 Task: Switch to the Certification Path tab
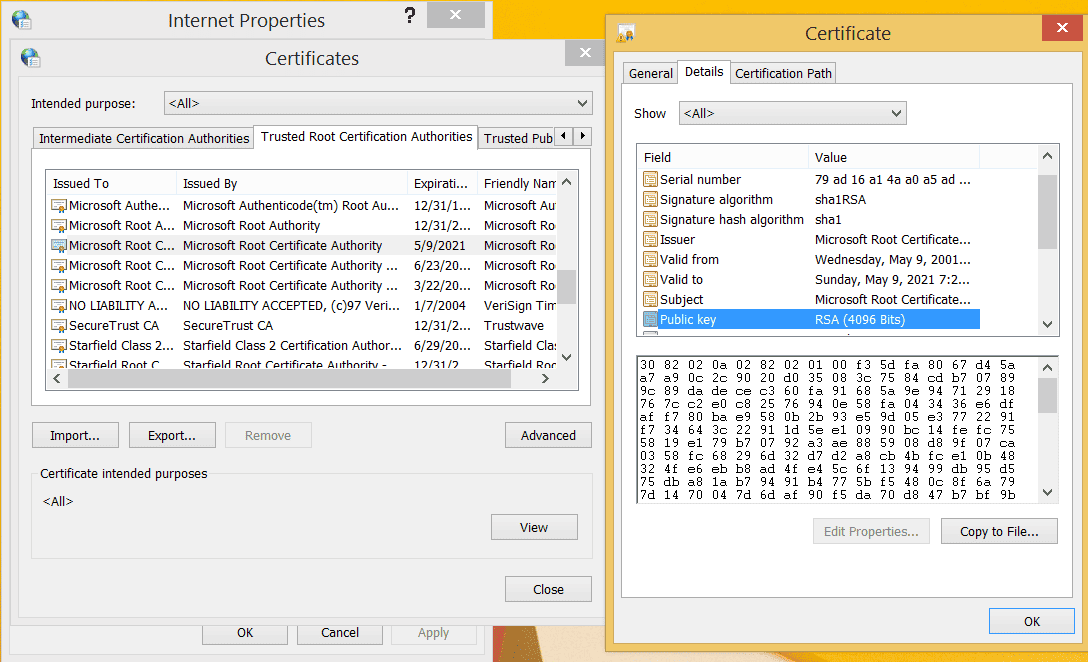[783, 74]
